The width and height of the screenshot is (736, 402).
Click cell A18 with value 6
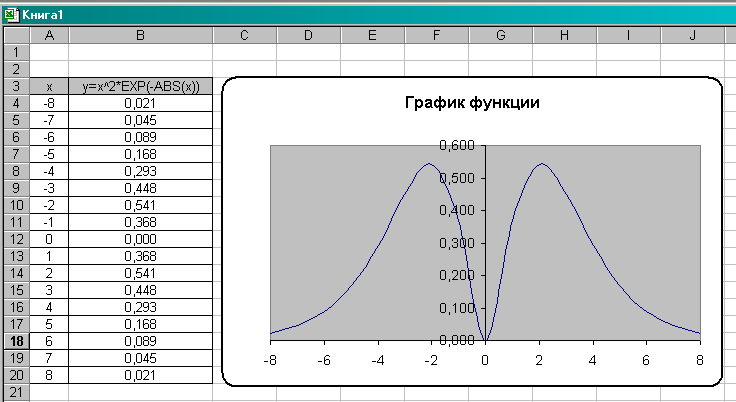[49, 341]
